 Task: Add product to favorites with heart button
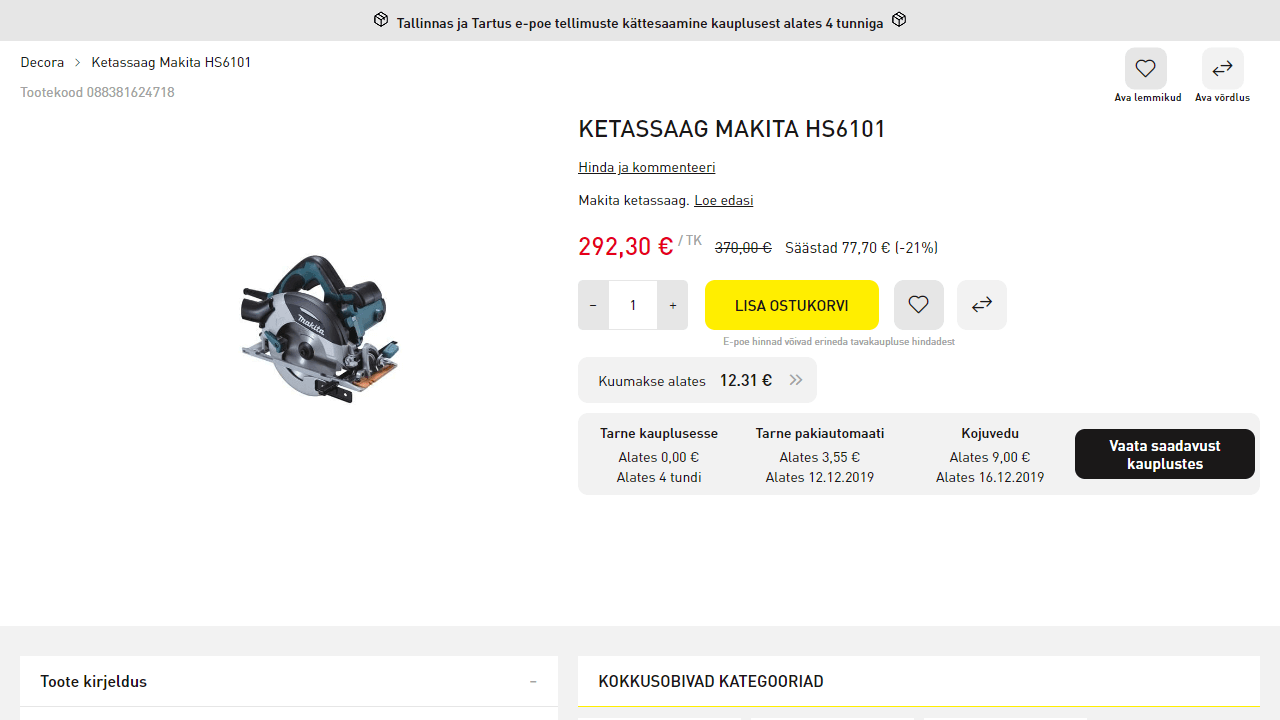click(x=919, y=305)
